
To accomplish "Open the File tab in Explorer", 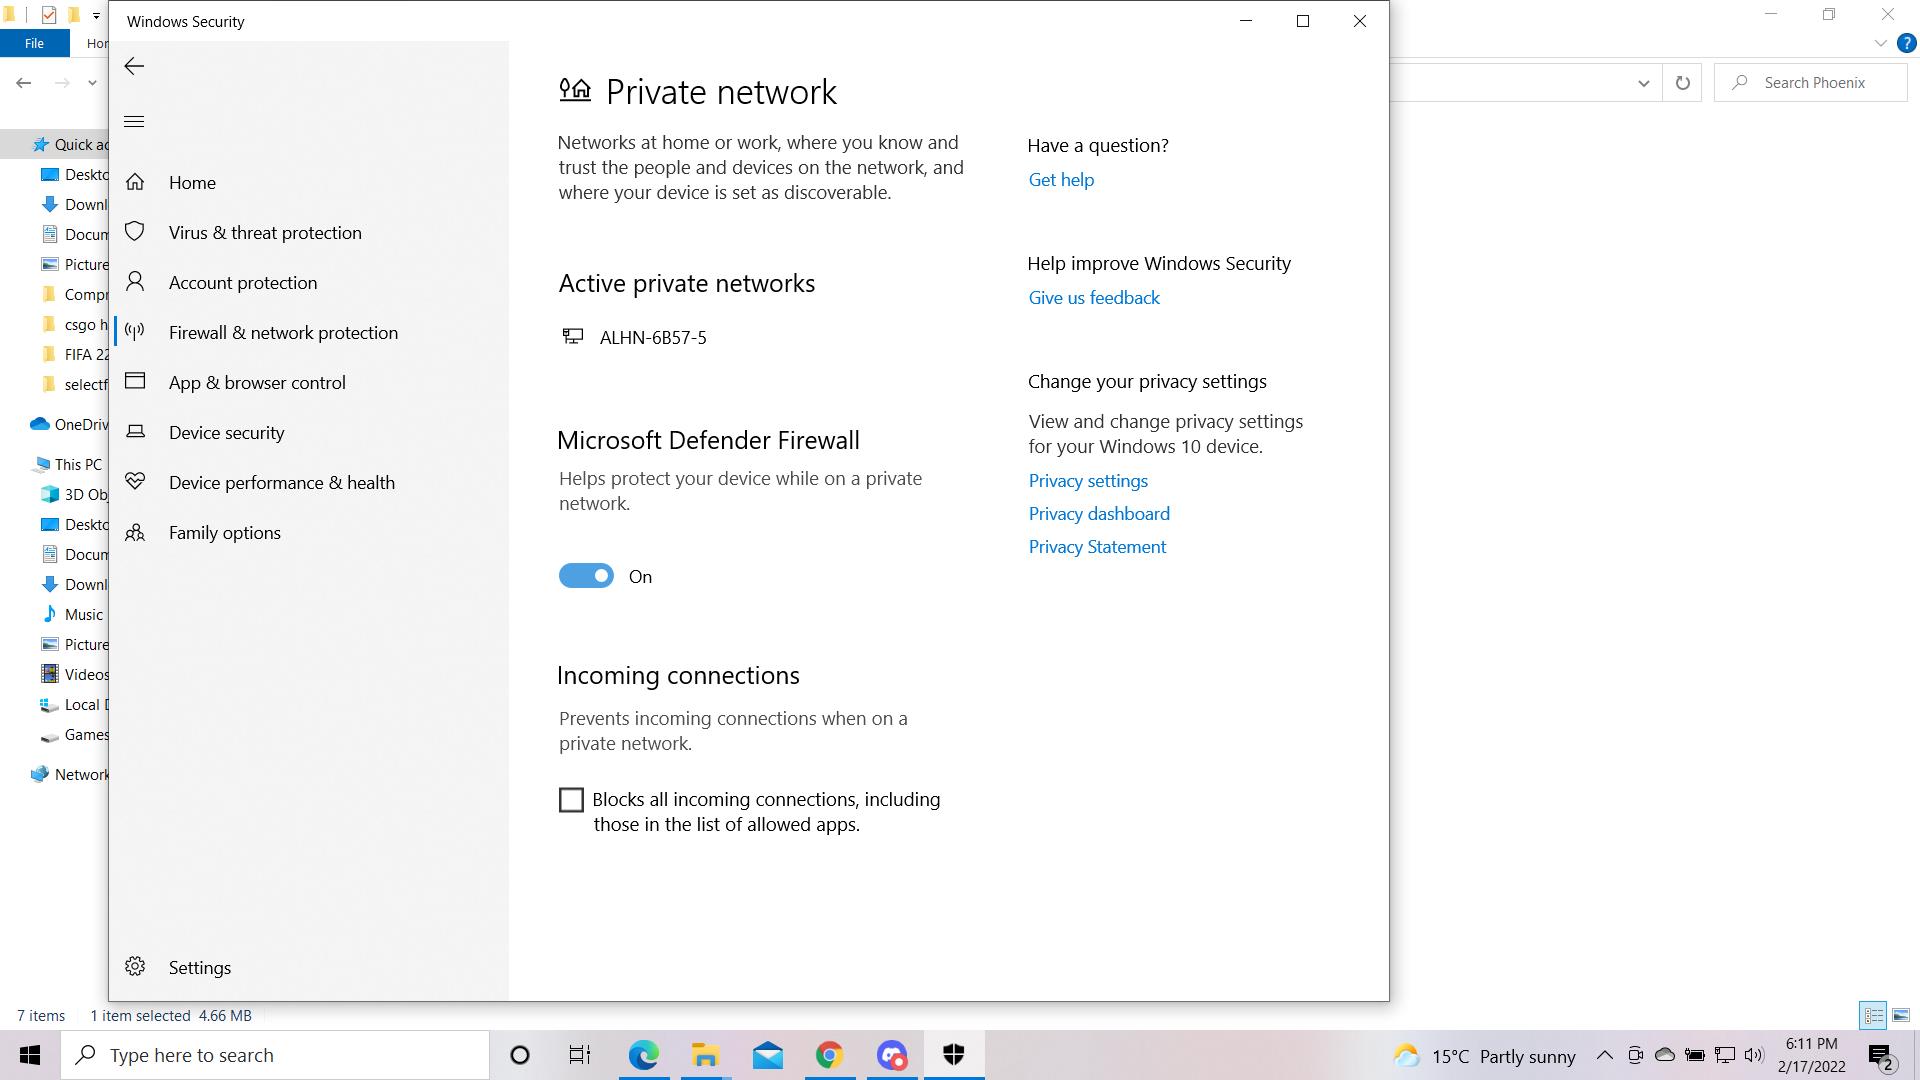I will click(34, 43).
